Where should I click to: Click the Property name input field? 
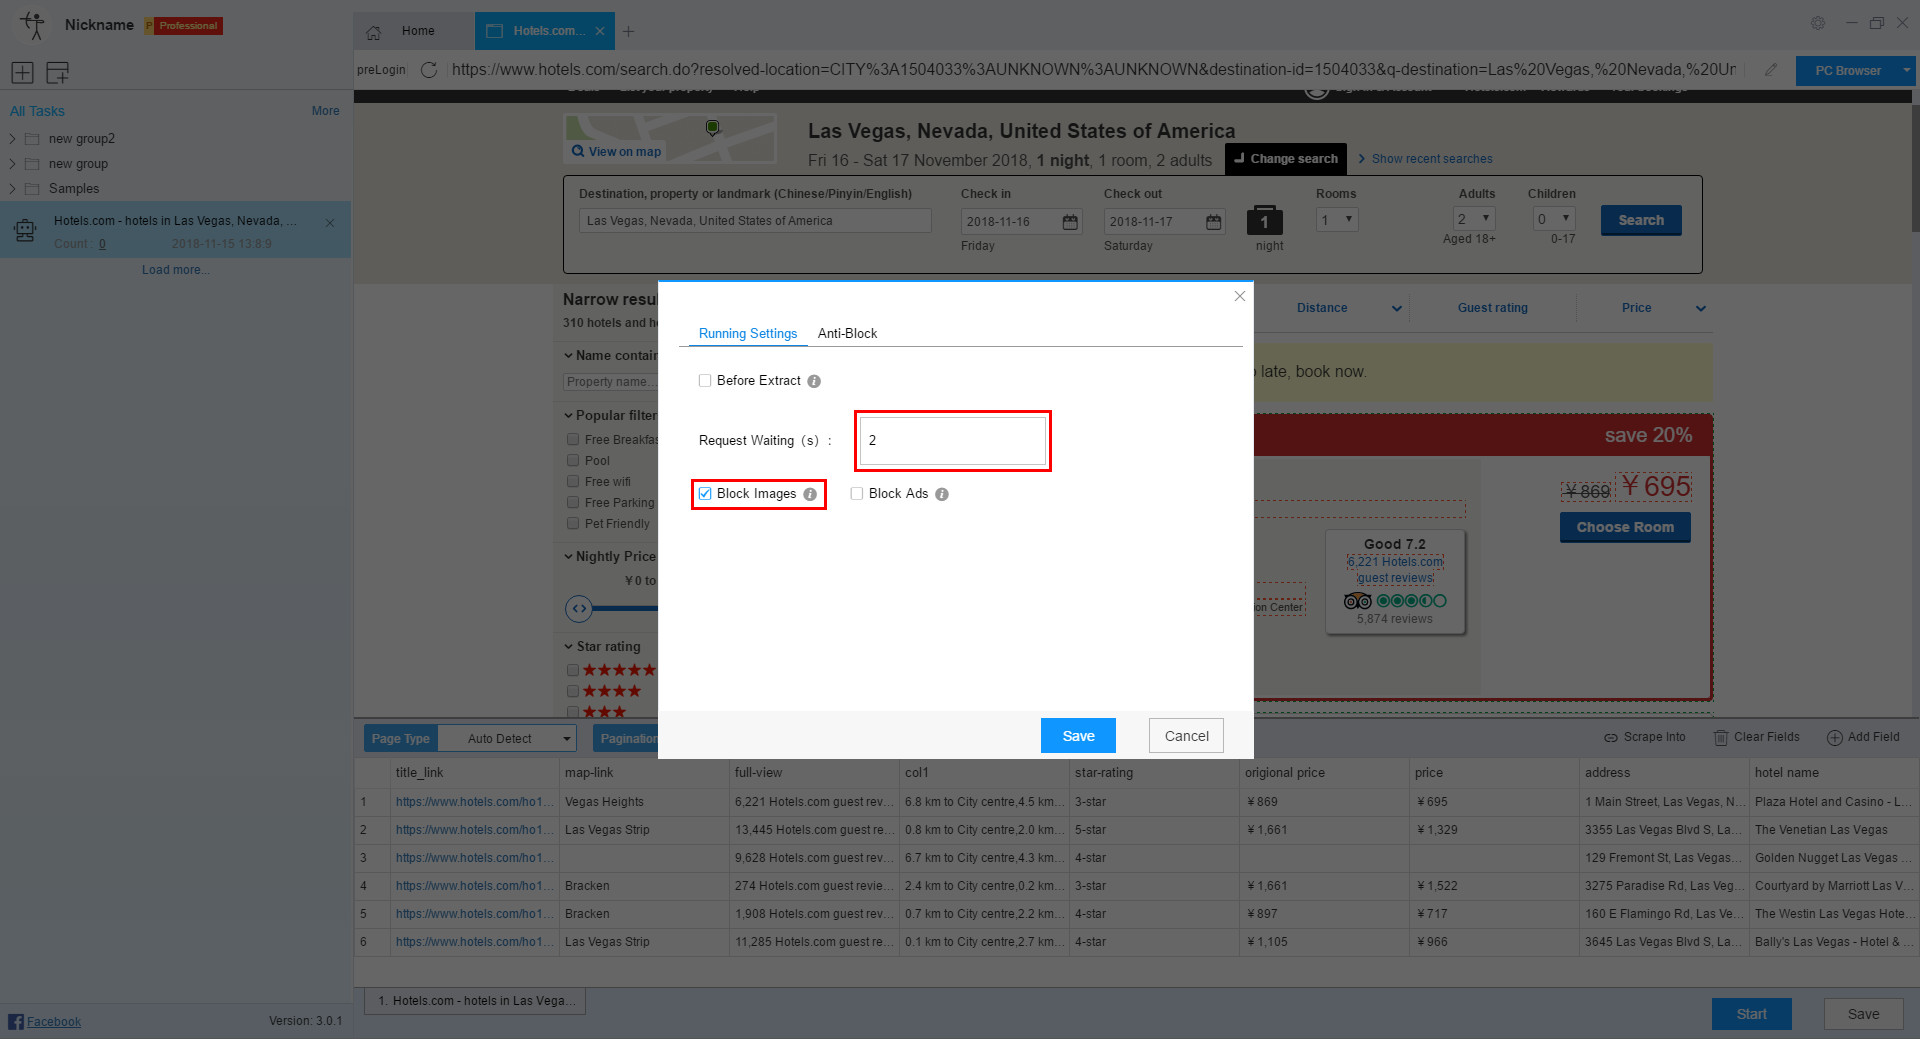610,382
